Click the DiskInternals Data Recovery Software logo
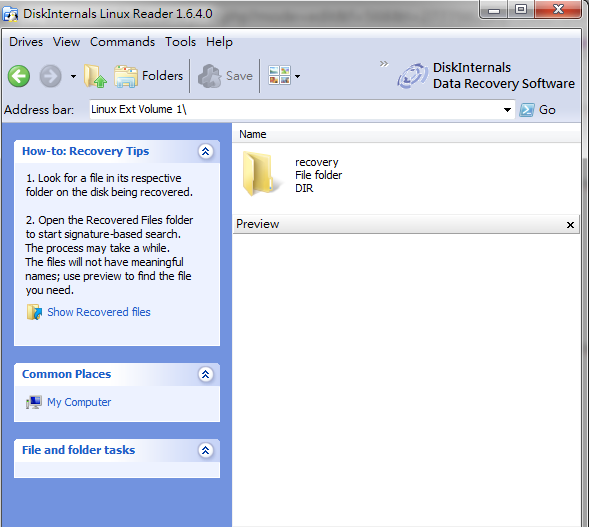 486,76
